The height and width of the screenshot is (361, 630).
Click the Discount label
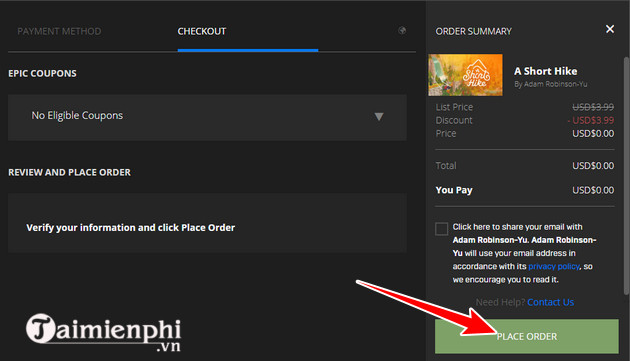tap(454, 120)
